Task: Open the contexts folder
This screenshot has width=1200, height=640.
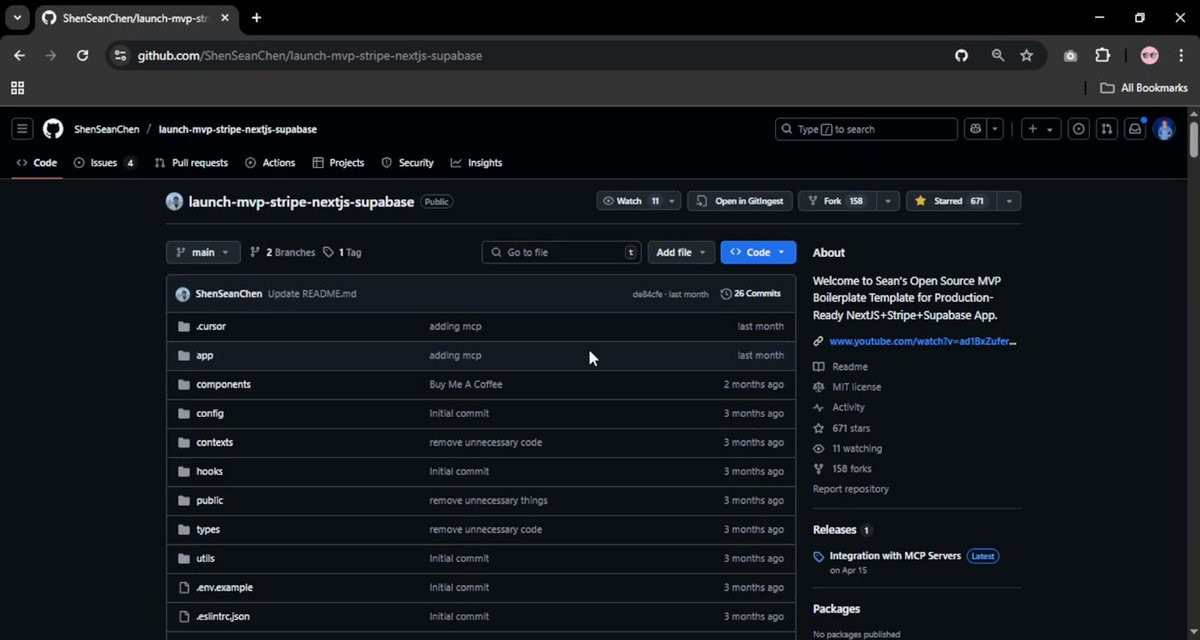Action: 214,443
